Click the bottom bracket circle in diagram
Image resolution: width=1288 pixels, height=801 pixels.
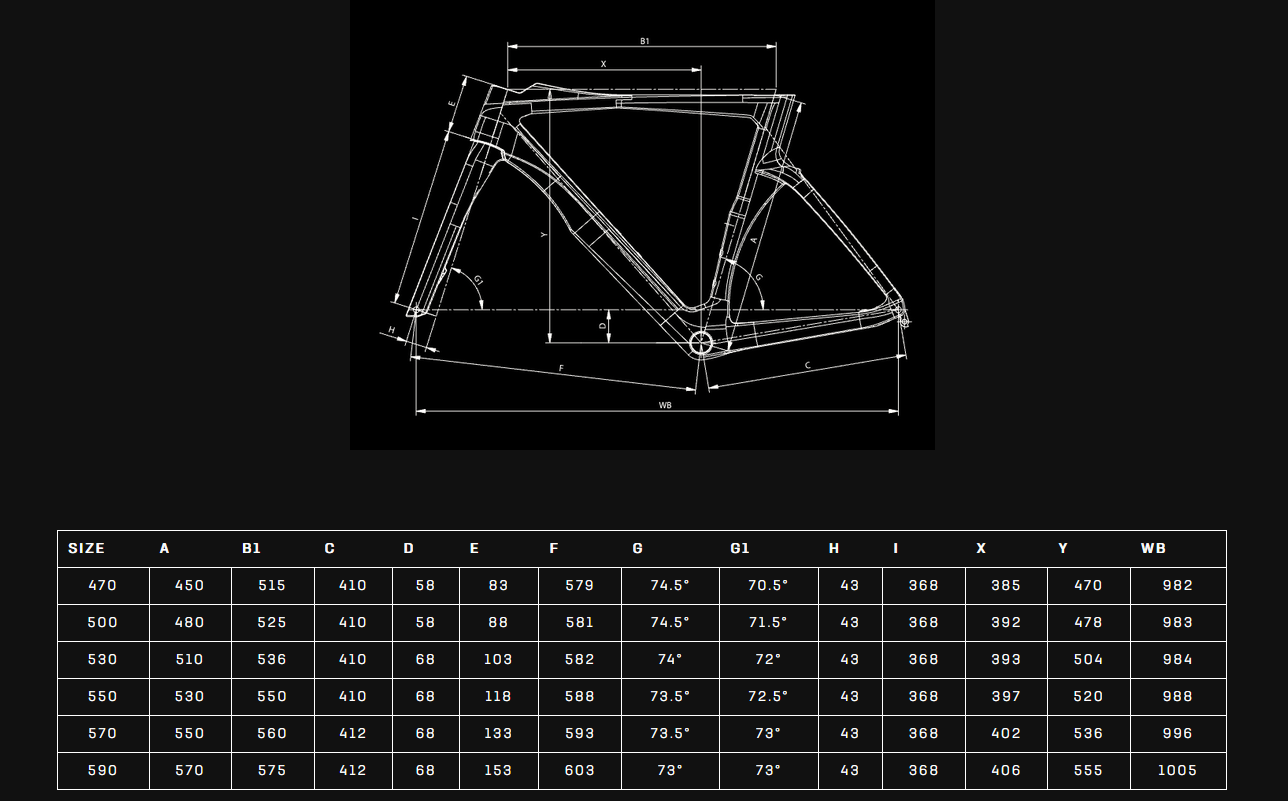click(701, 344)
